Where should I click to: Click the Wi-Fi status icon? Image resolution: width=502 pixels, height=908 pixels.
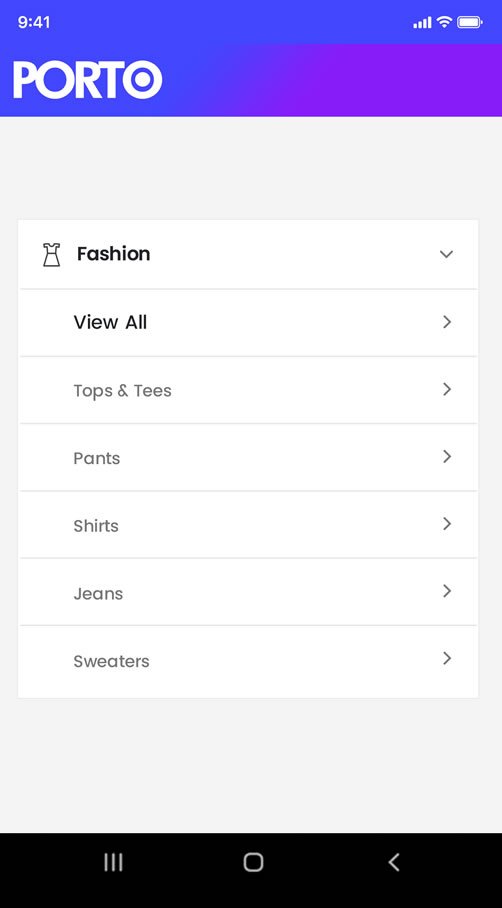click(x=444, y=22)
